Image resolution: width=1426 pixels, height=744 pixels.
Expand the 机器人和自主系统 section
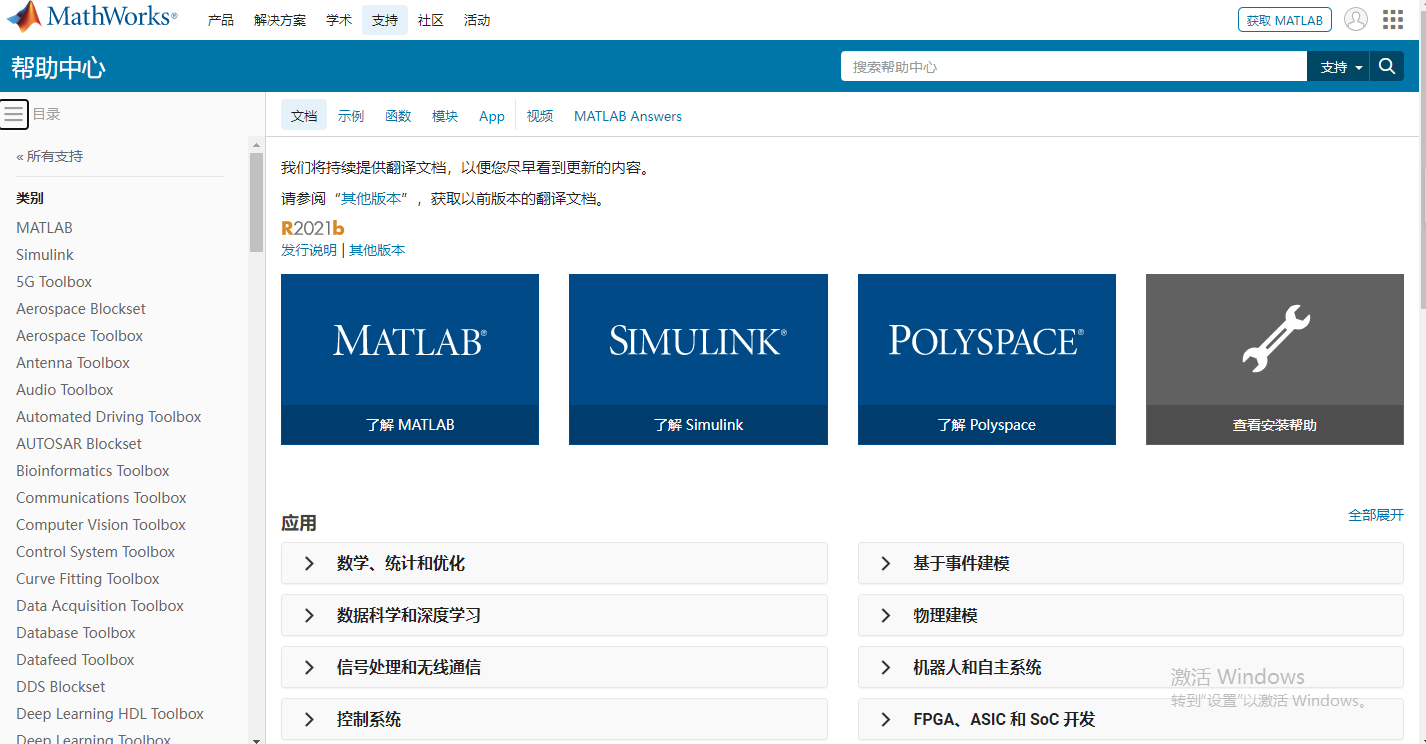point(1131,667)
